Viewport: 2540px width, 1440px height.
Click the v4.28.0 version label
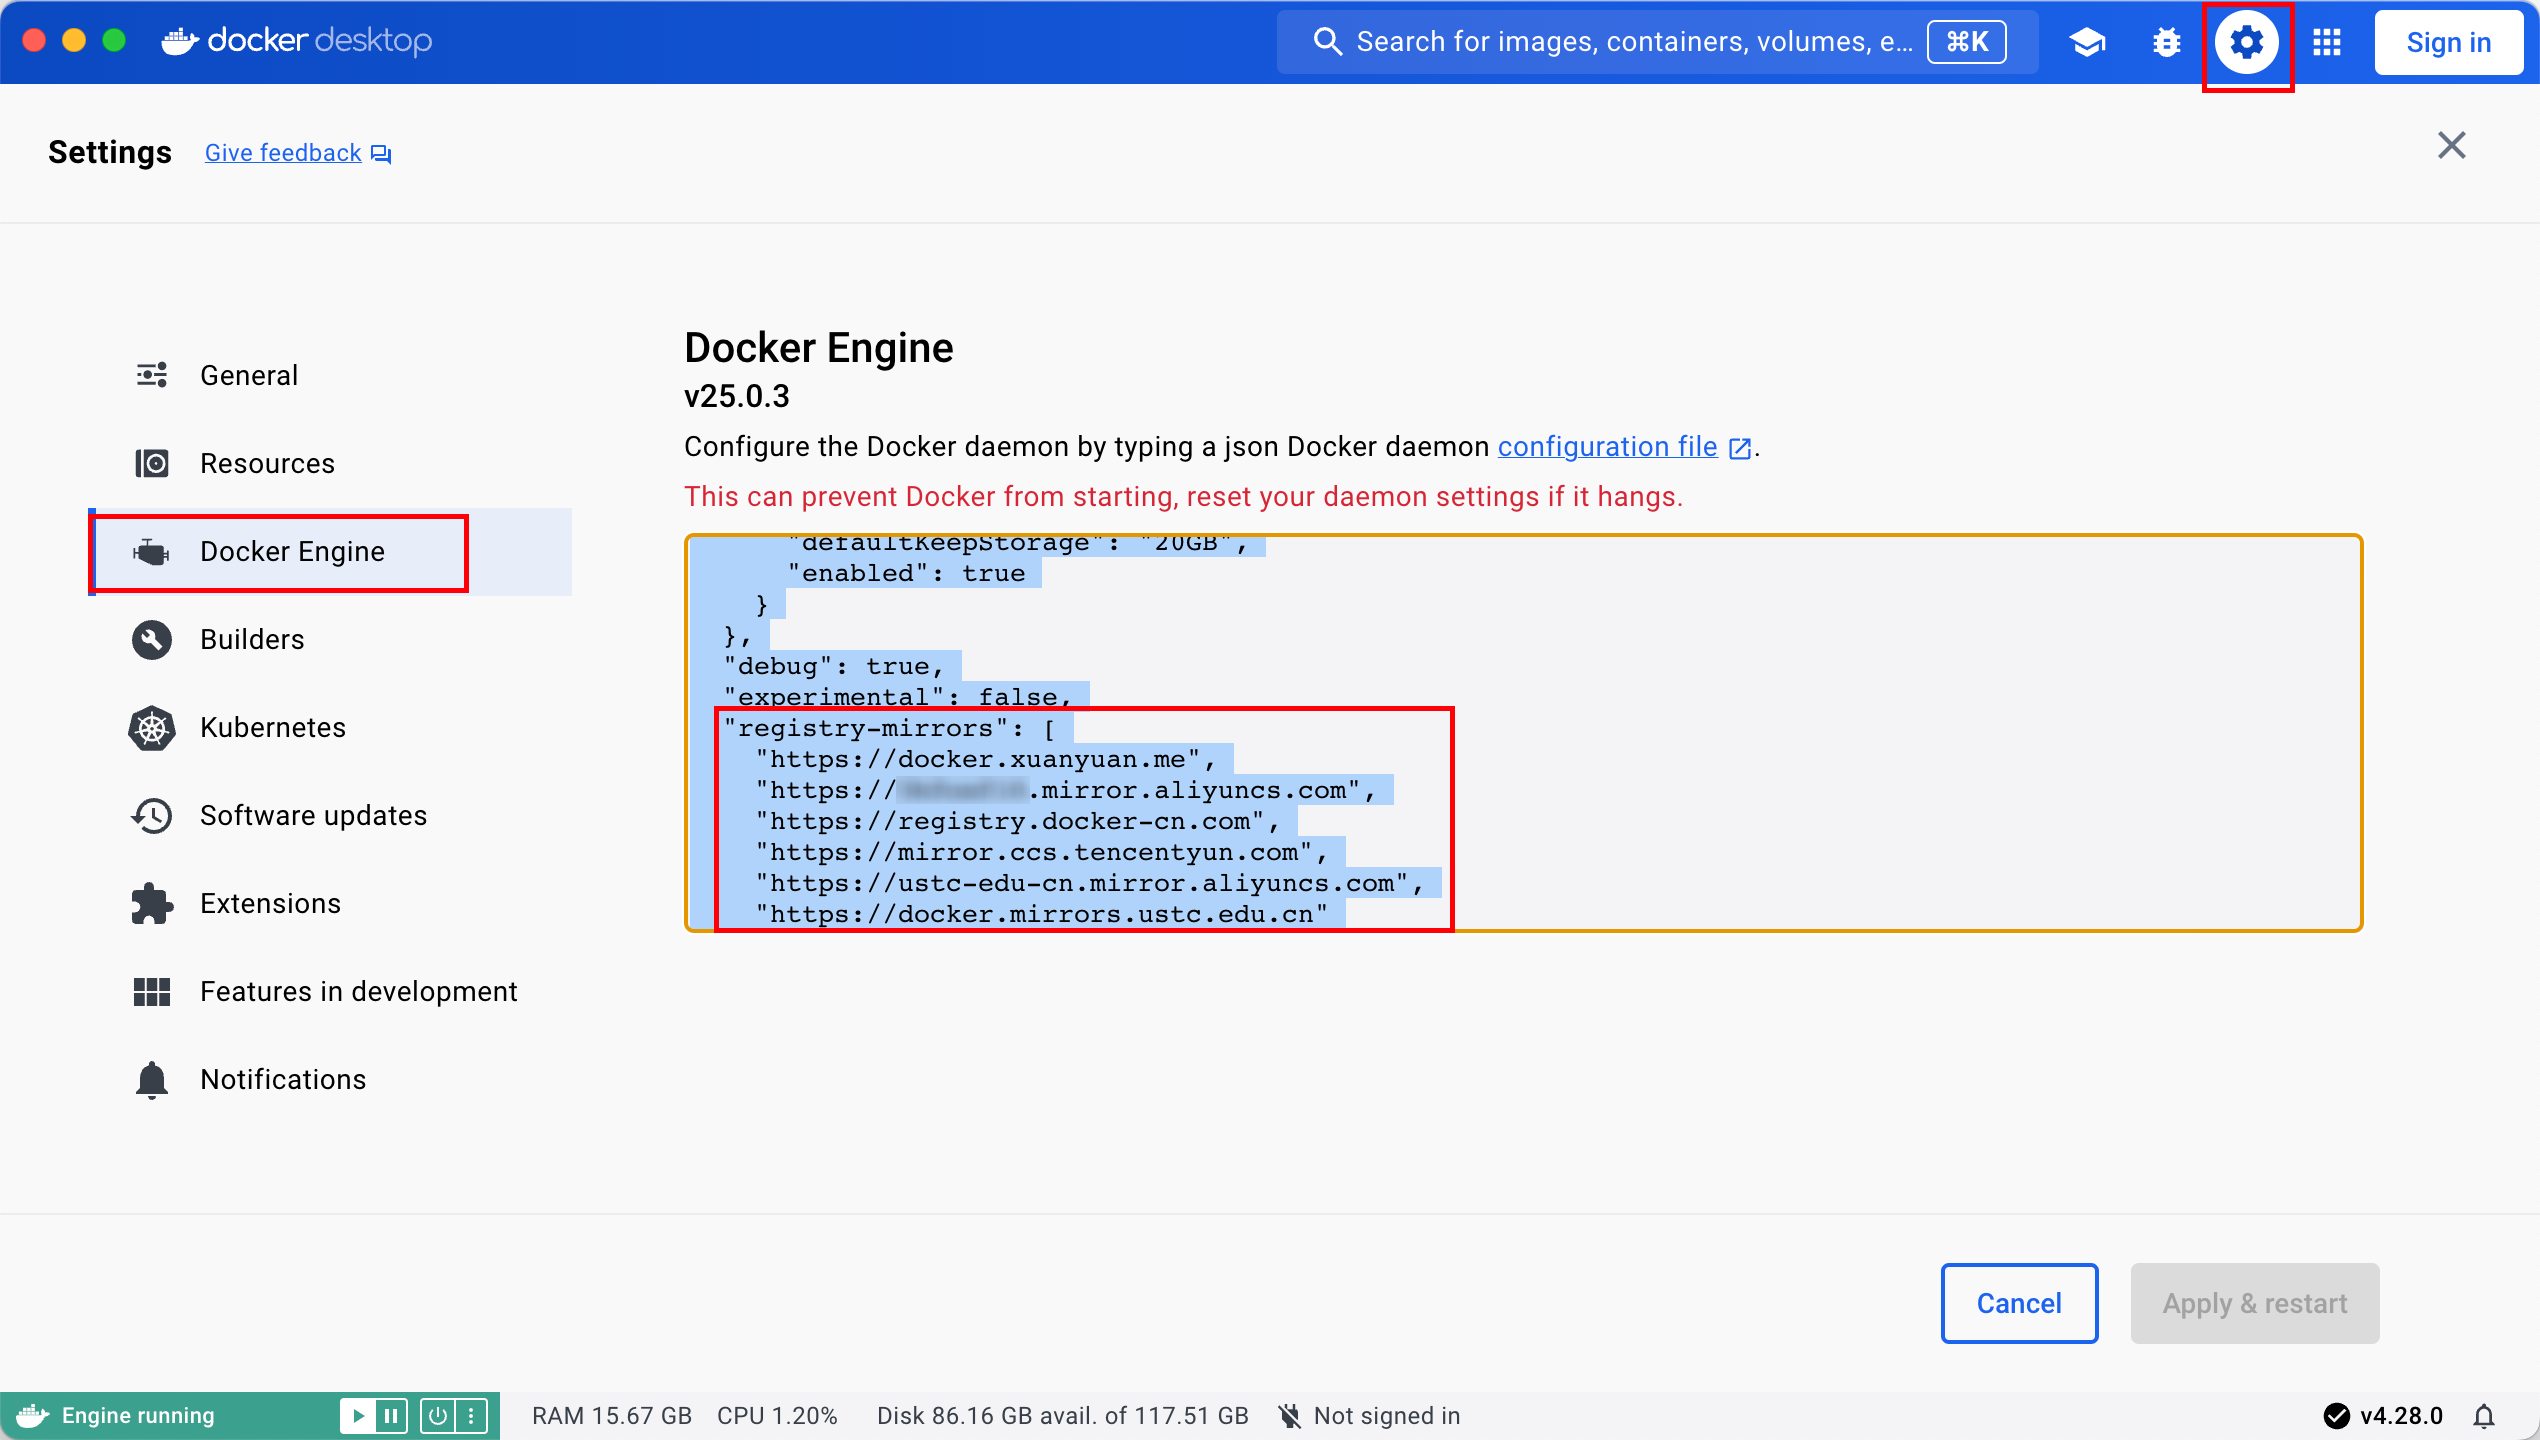tap(2401, 1415)
